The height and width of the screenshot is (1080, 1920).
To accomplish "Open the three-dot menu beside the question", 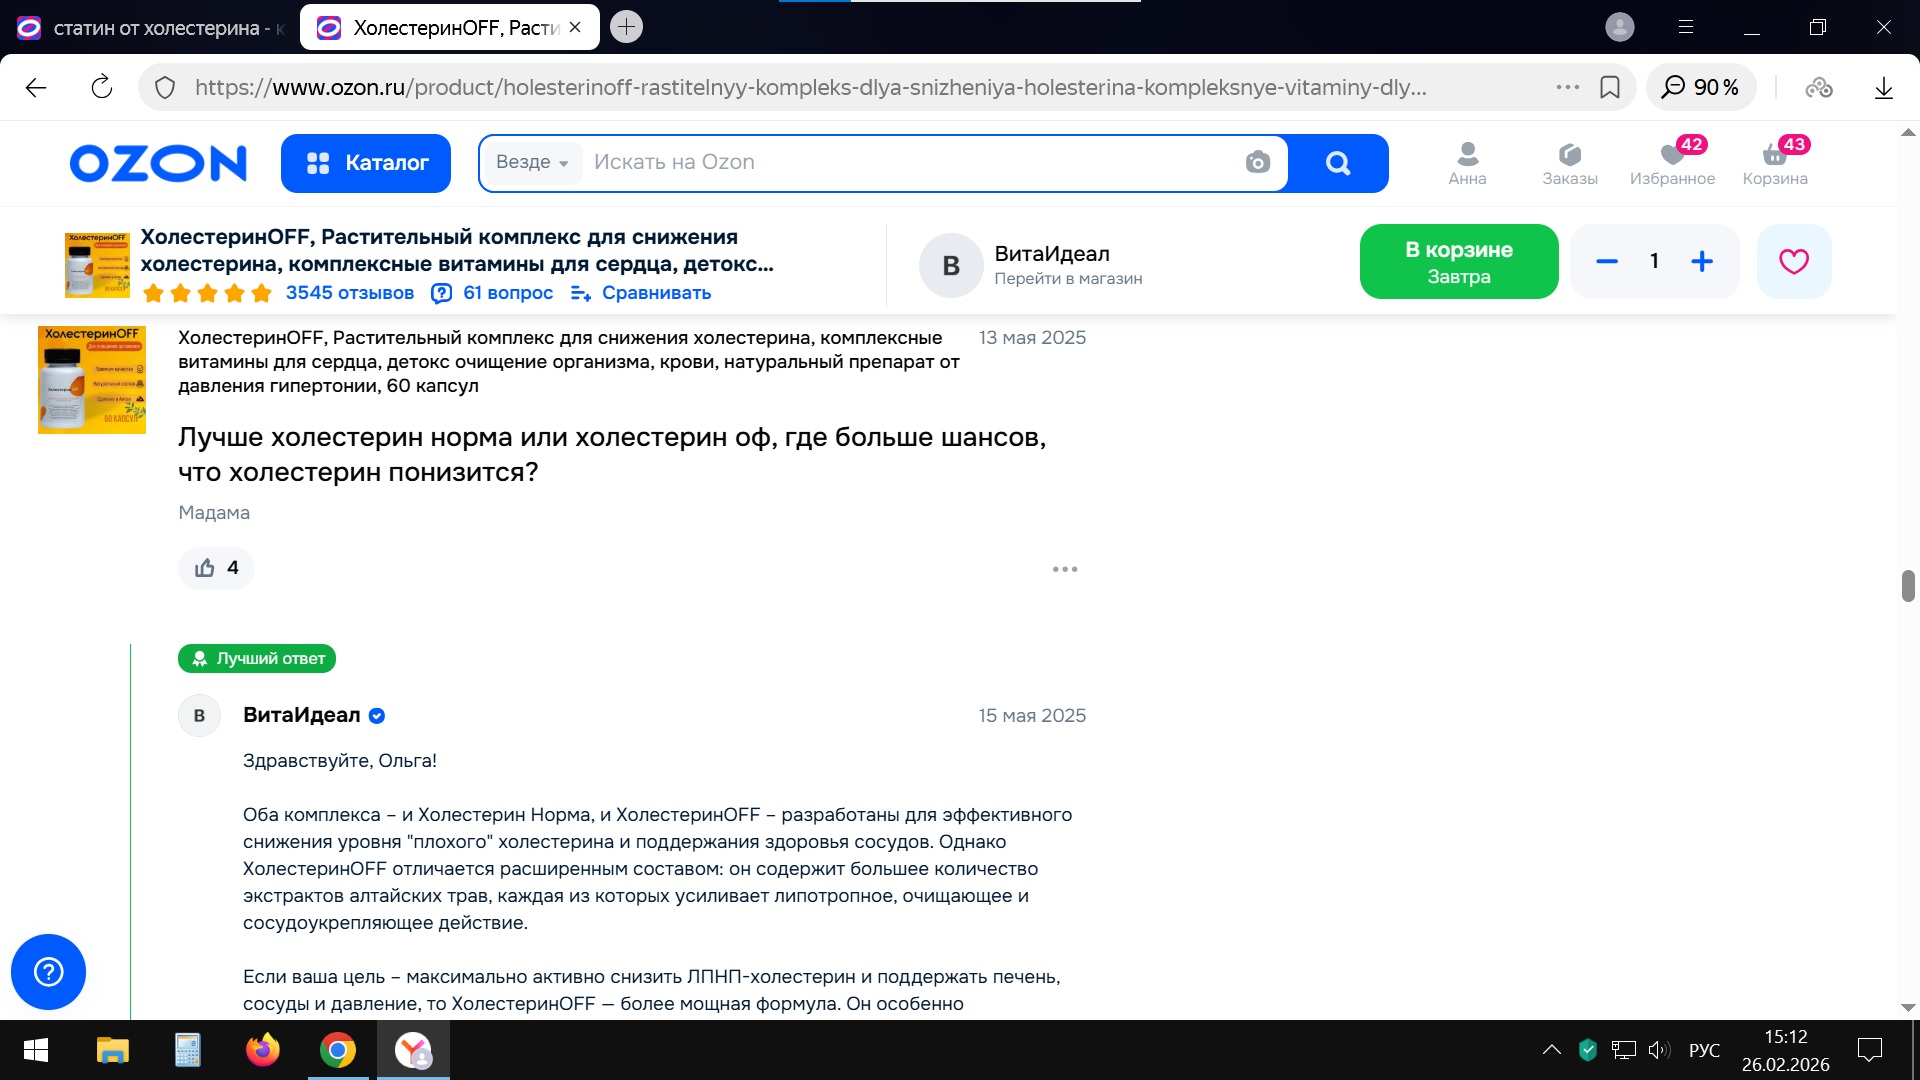I will pyautogui.click(x=1065, y=569).
